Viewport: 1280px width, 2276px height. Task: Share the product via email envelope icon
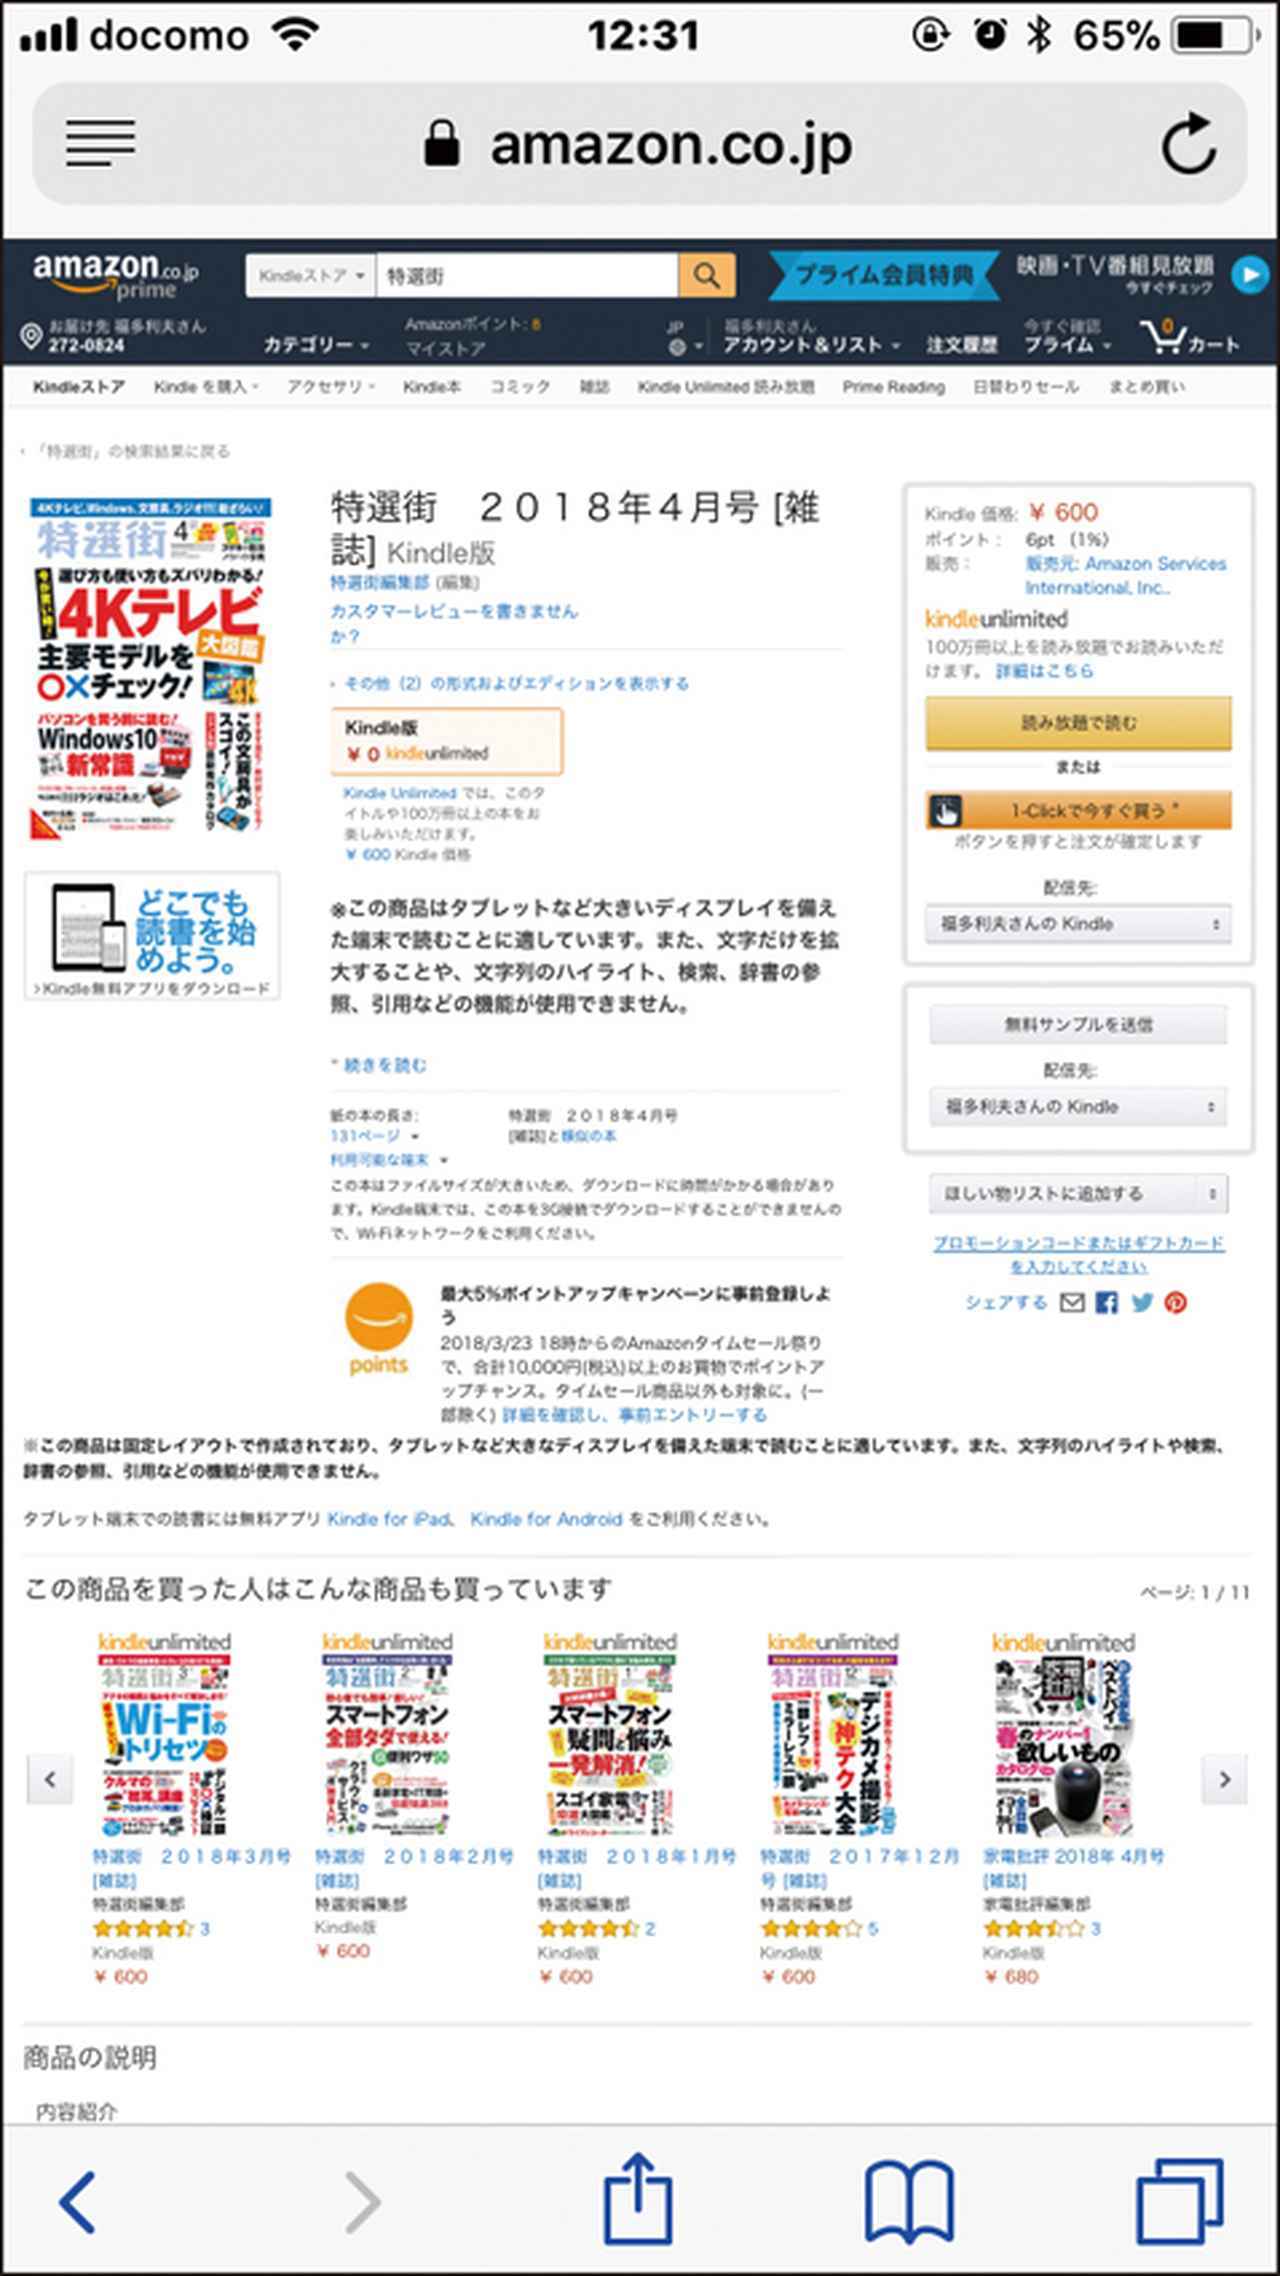point(1072,1302)
